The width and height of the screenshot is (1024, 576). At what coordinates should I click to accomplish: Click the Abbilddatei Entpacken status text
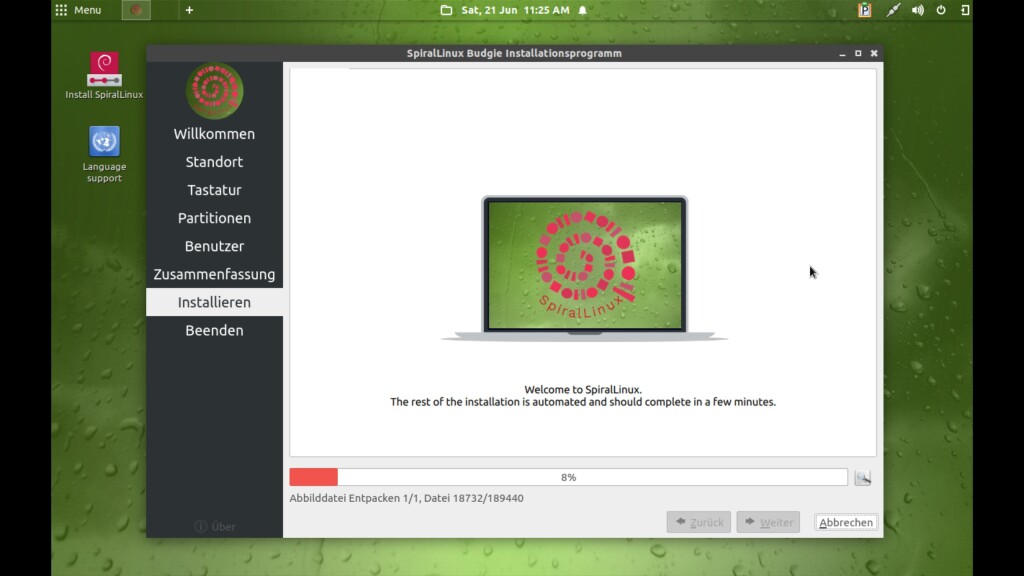pyautogui.click(x=406, y=498)
